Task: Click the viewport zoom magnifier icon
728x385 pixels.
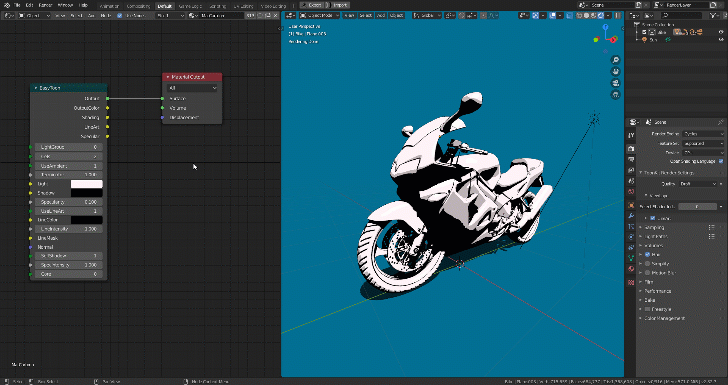Action: [x=616, y=60]
